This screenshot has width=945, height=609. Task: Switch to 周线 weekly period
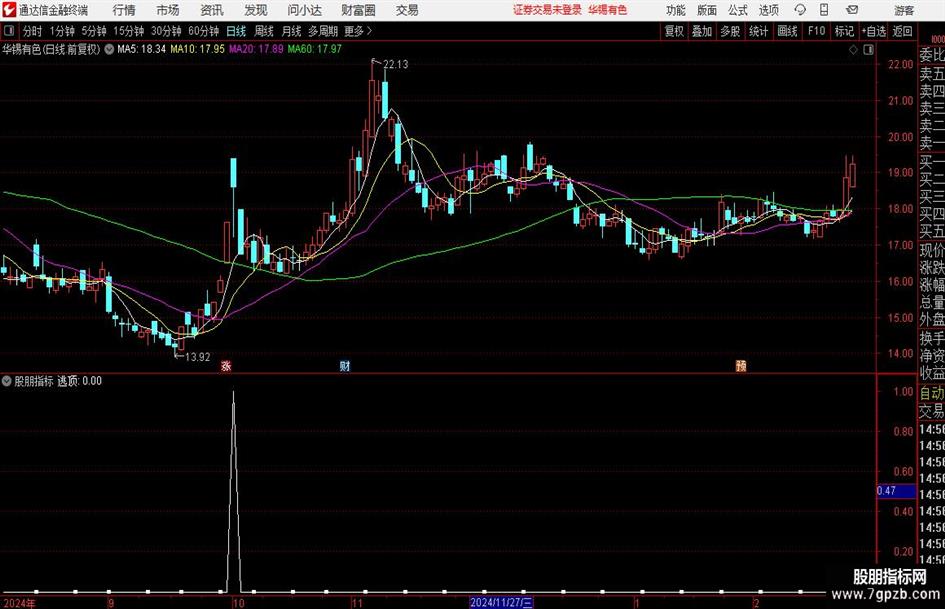click(264, 31)
